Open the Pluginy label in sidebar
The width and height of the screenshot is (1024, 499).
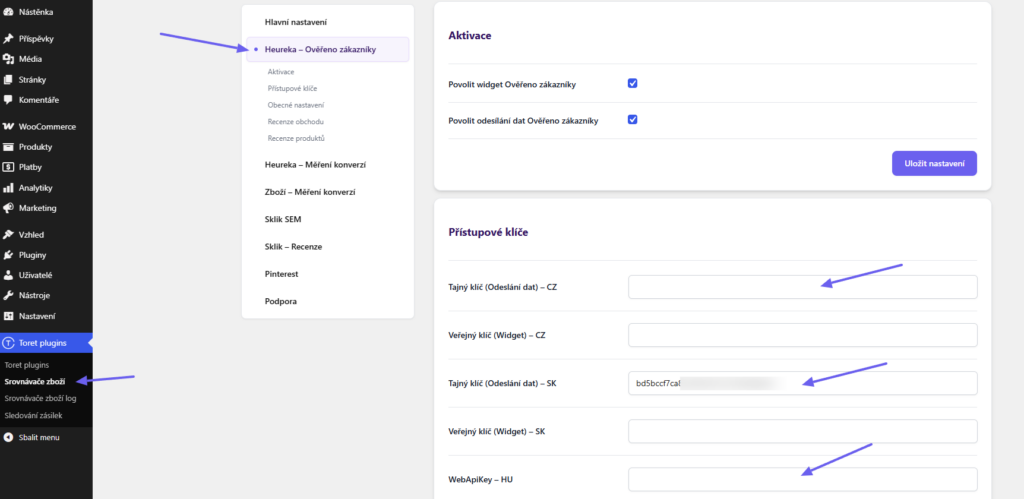(33, 255)
